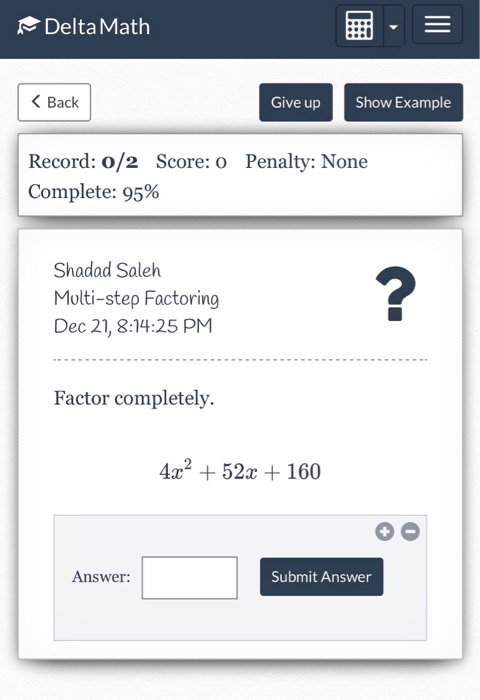Decrease size with the minus icon

pos(410,532)
